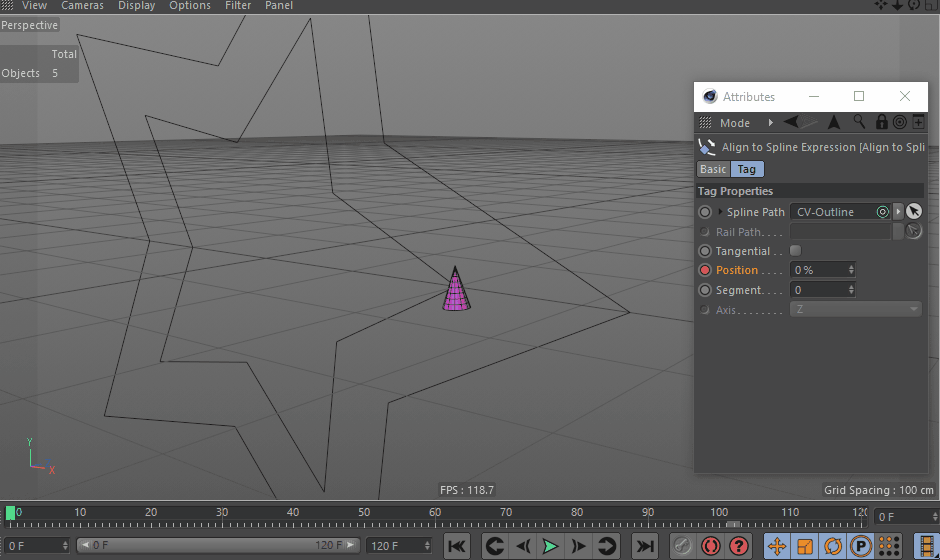The height and width of the screenshot is (560, 940).
Task: Open the Spline Path link arrow menu
Action: pos(898,212)
